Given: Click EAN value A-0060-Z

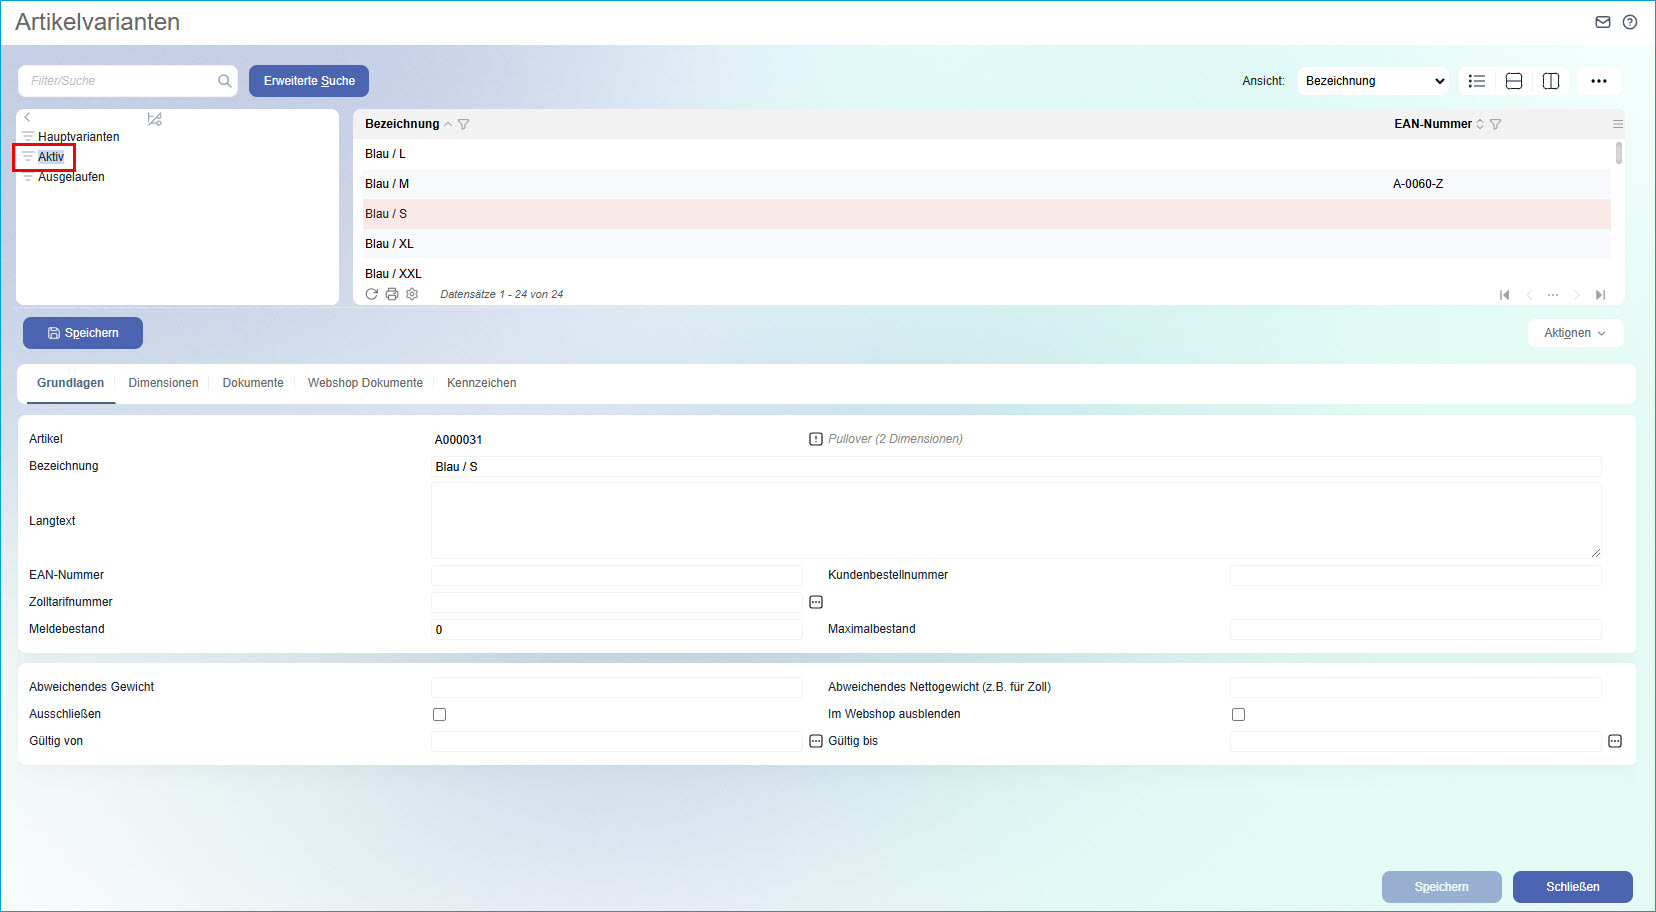Looking at the screenshot, I should click(1418, 184).
